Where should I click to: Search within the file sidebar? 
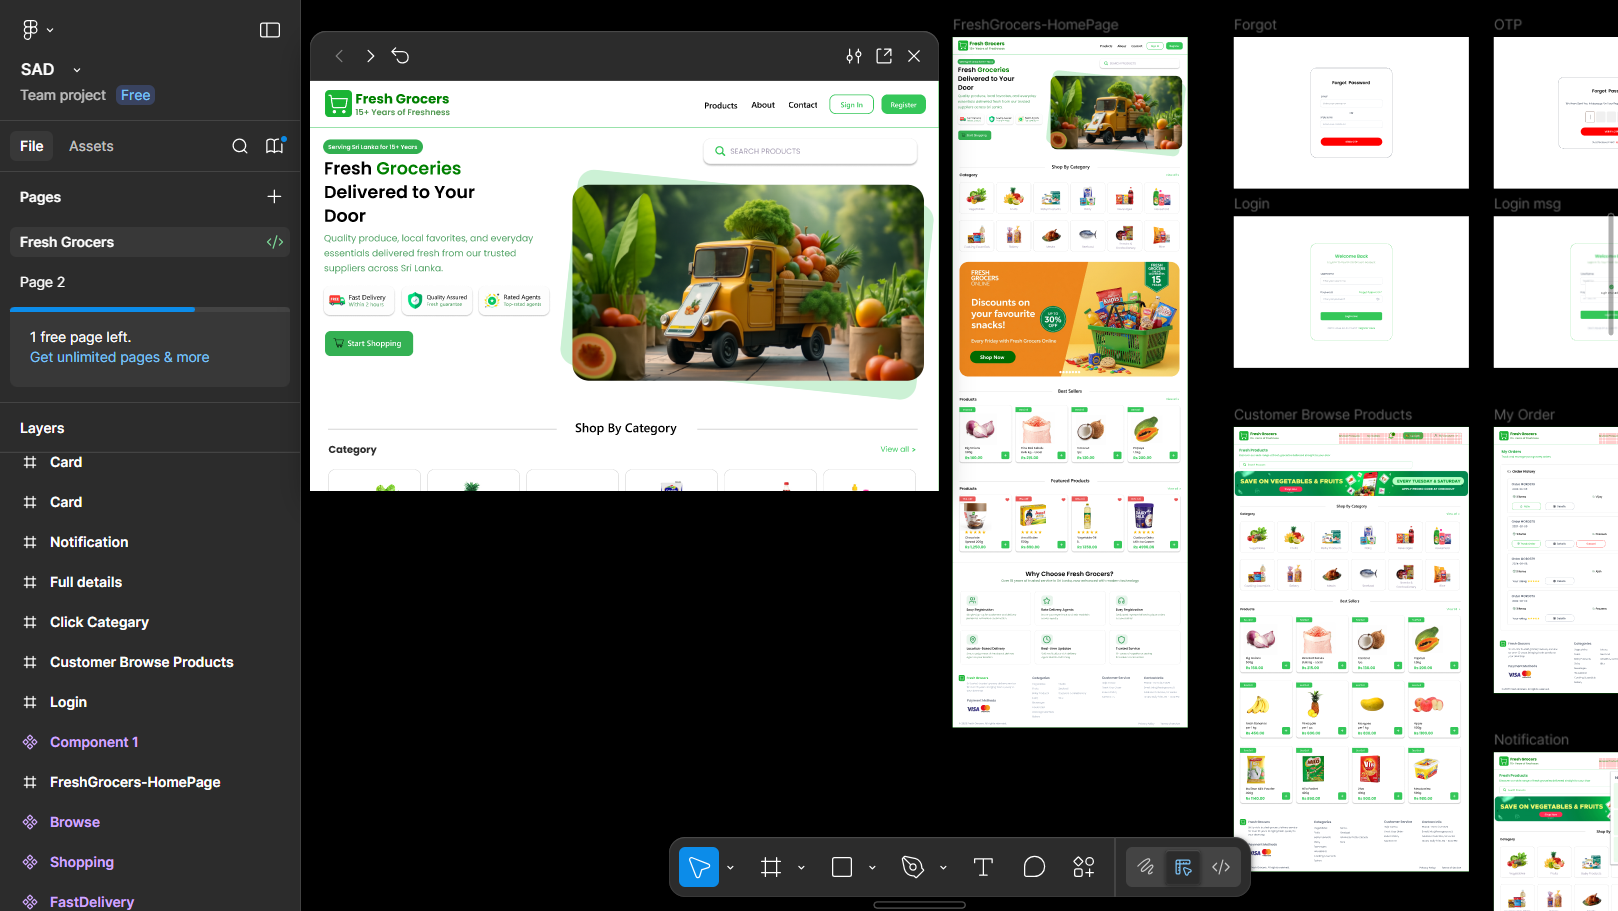click(240, 146)
